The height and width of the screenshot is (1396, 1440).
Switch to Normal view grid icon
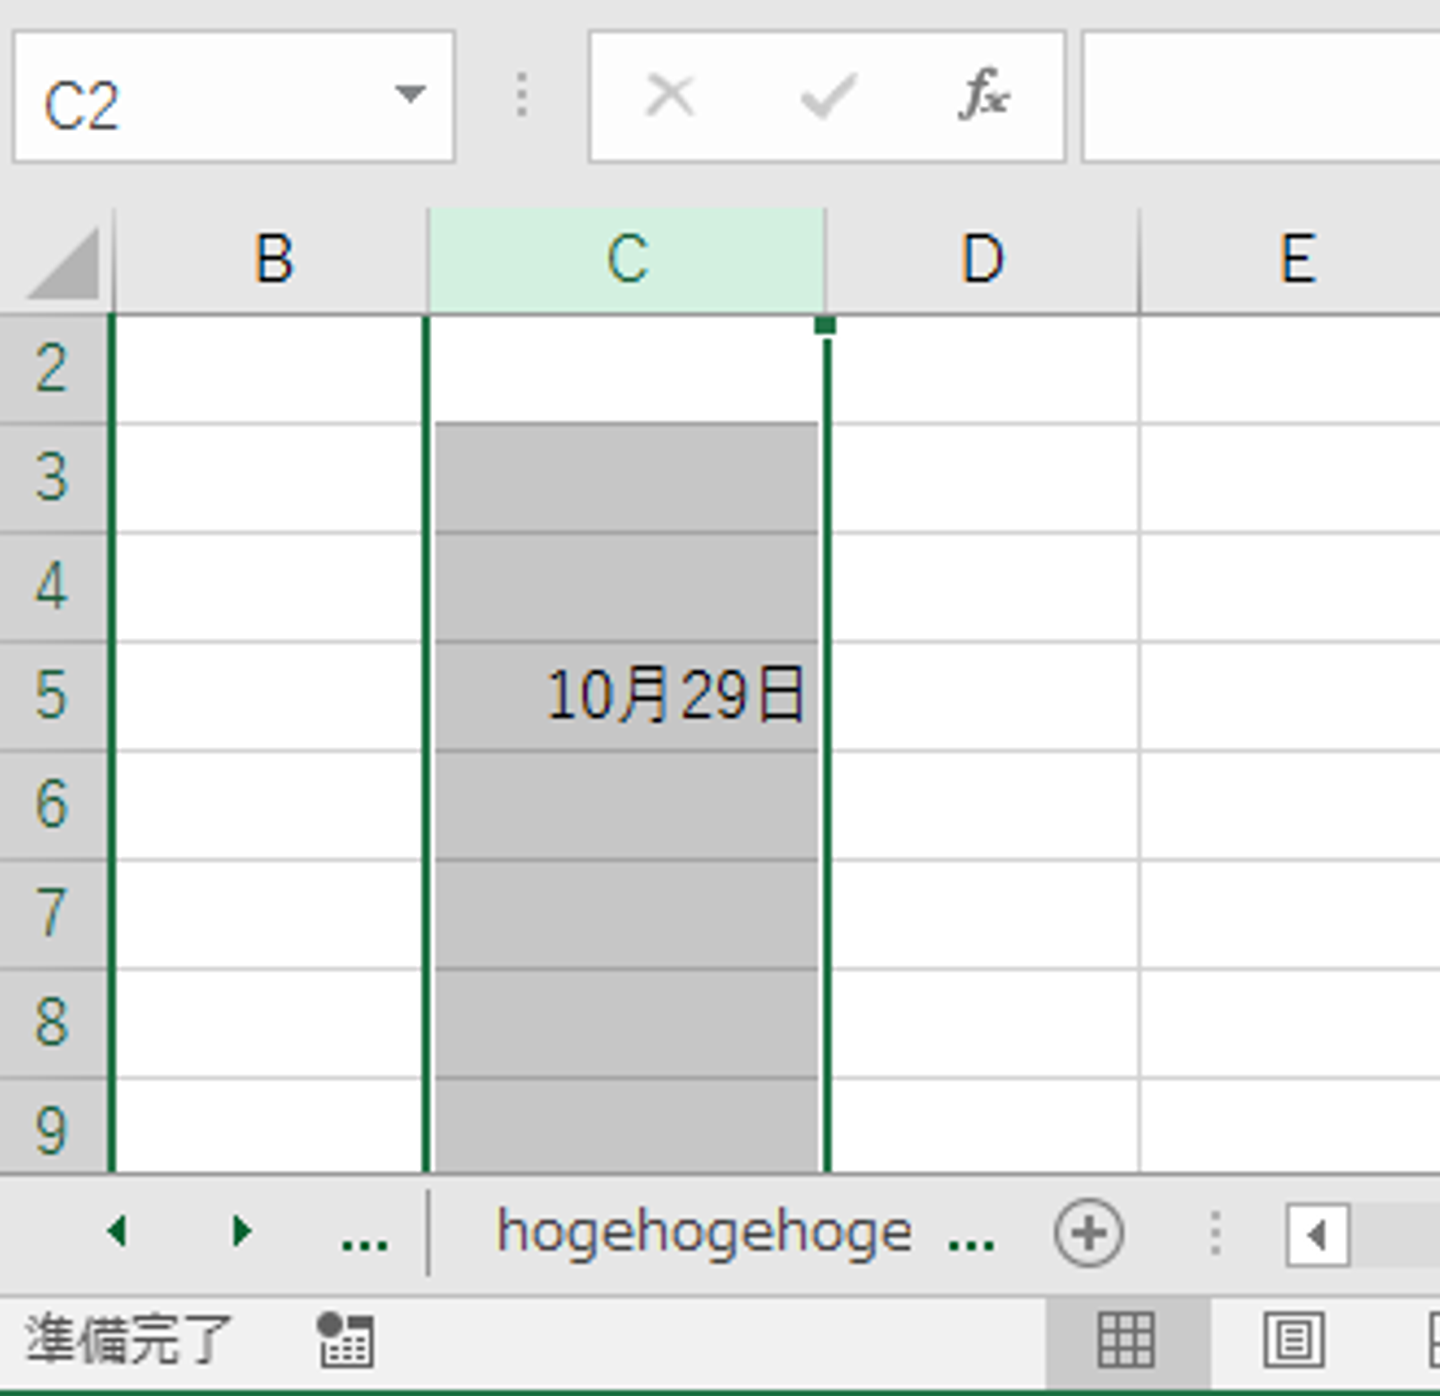1126,1340
